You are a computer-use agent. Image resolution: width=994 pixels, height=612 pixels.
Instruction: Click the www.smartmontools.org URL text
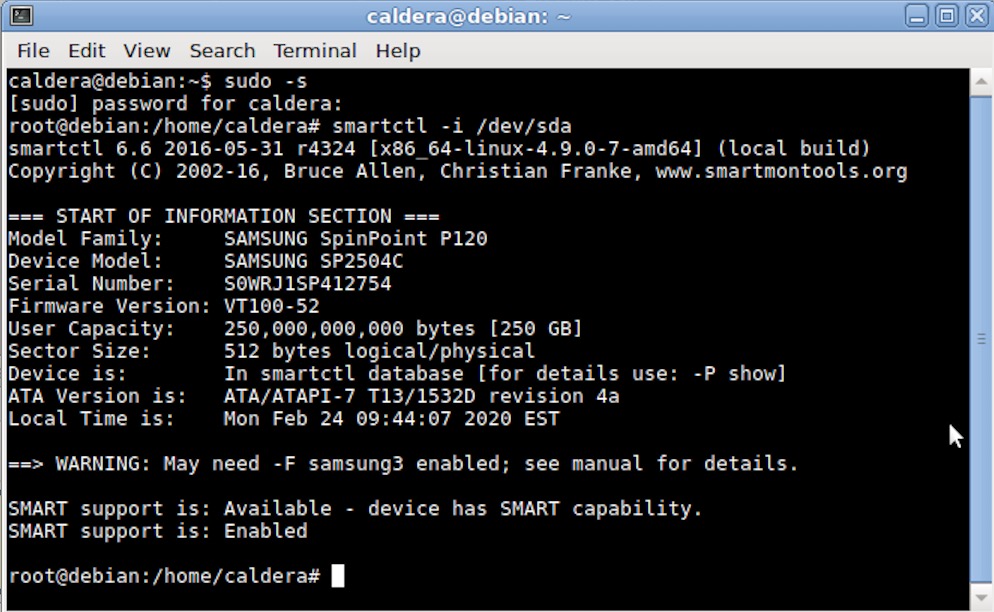[781, 171]
